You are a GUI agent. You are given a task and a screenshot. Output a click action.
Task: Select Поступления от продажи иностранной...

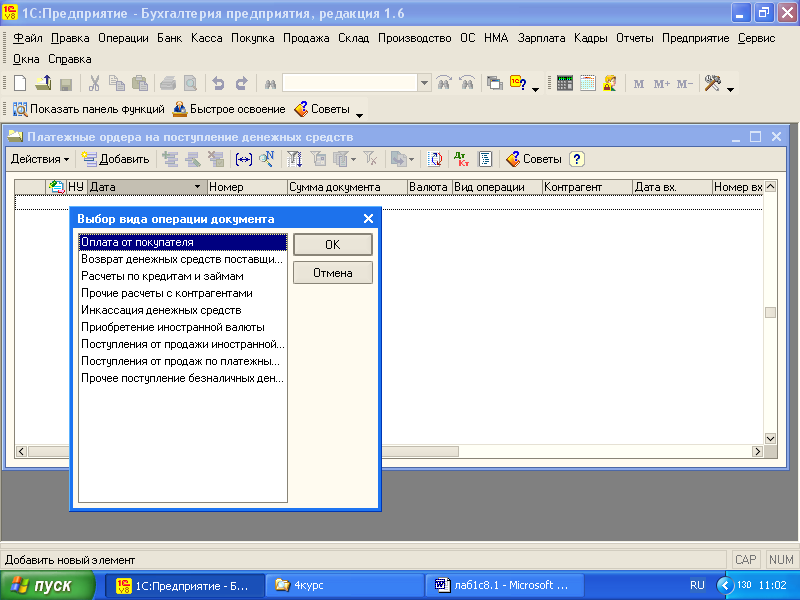pyautogui.click(x=183, y=344)
